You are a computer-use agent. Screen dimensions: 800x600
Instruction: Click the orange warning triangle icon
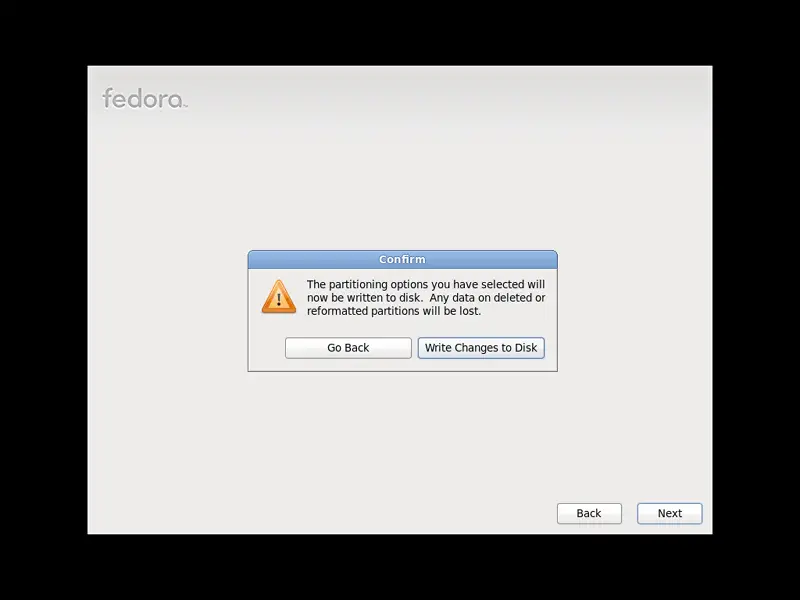click(x=279, y=296)
